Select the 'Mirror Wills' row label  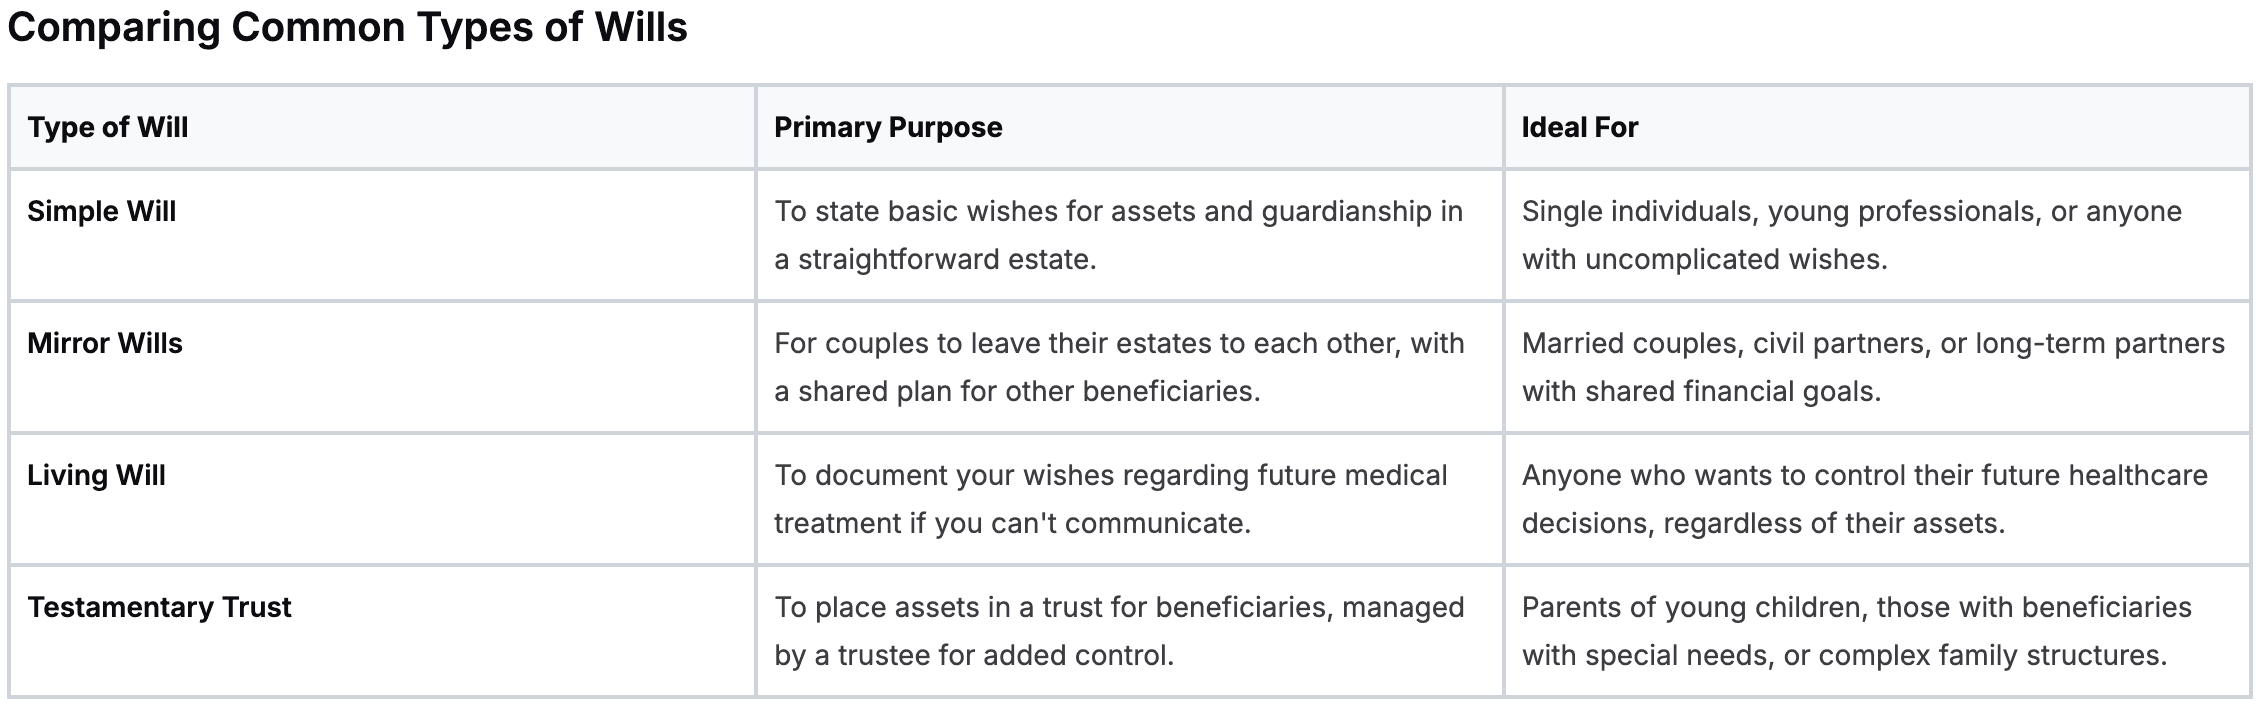pyautogui.click(x=105, y=343)
